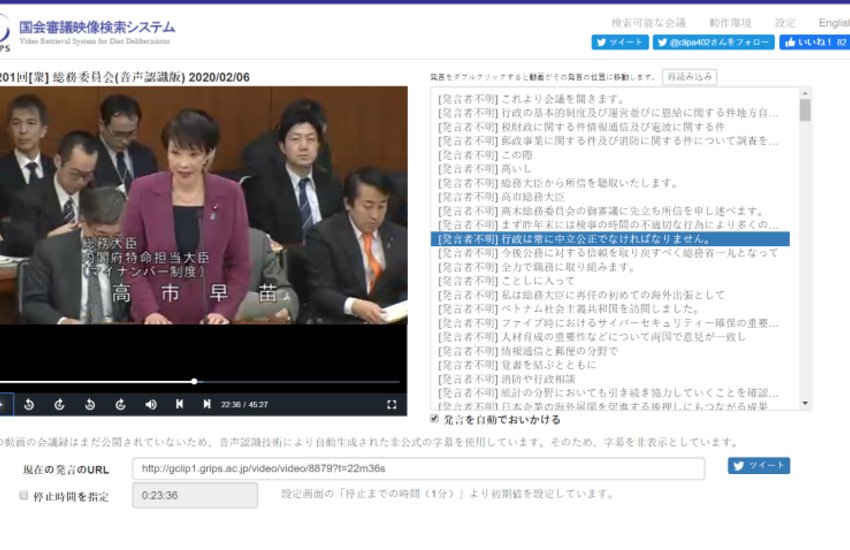This screenshot has height=550, width=850.
Task: Click the transcript list scrollbar up arrow
Action: [x=805, y=93]
